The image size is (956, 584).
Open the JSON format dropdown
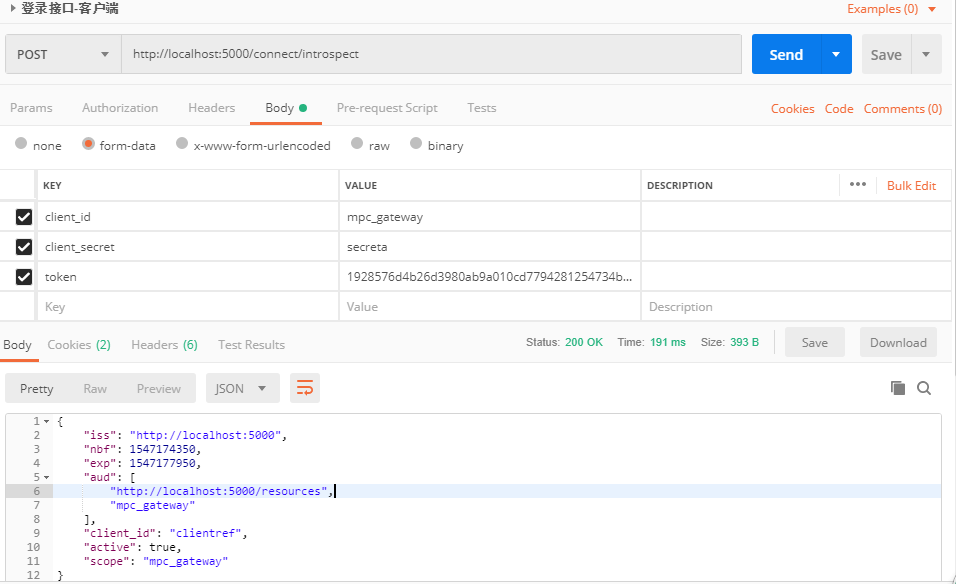point(242,388)
